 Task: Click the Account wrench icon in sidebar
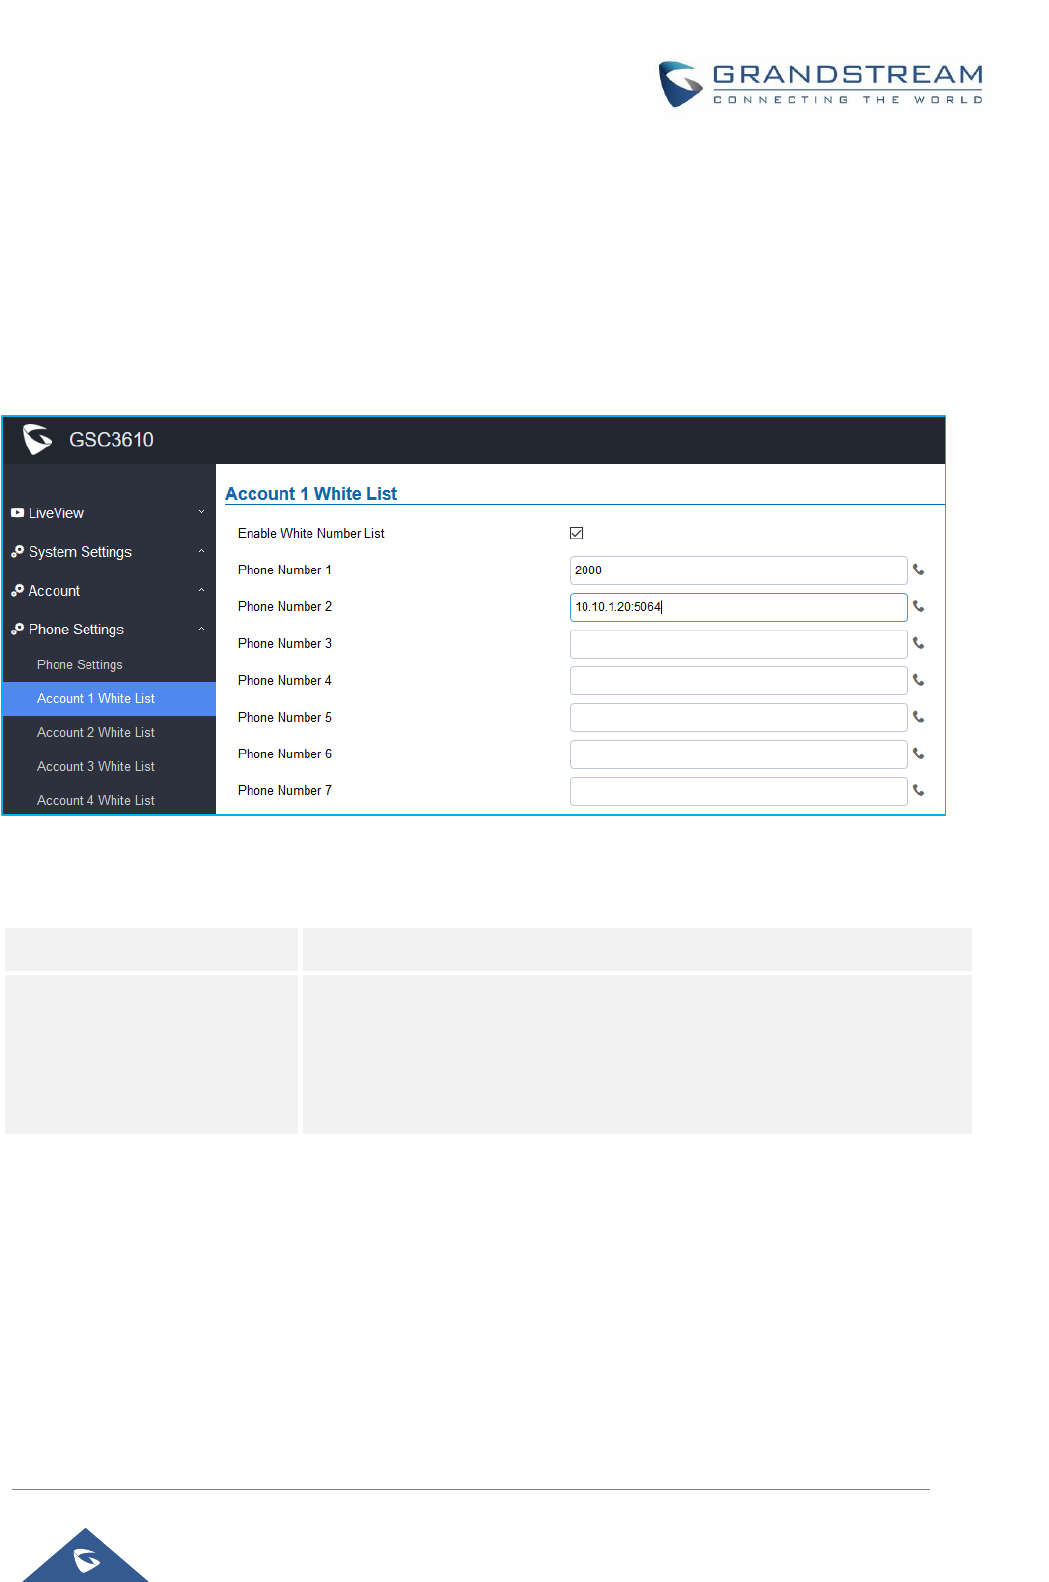pyautogui.click(x=17, y=591)
